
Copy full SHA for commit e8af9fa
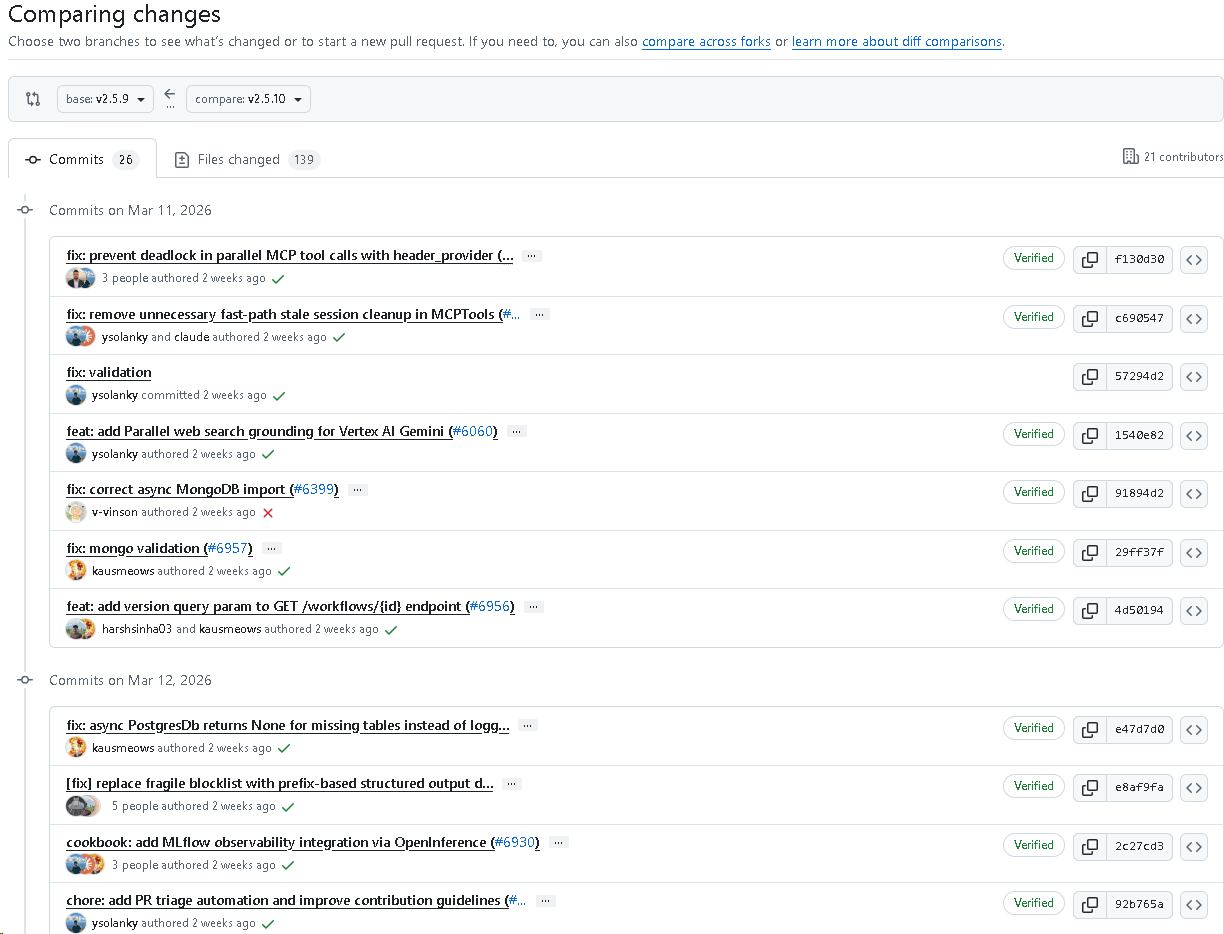tap(1090, 788)
